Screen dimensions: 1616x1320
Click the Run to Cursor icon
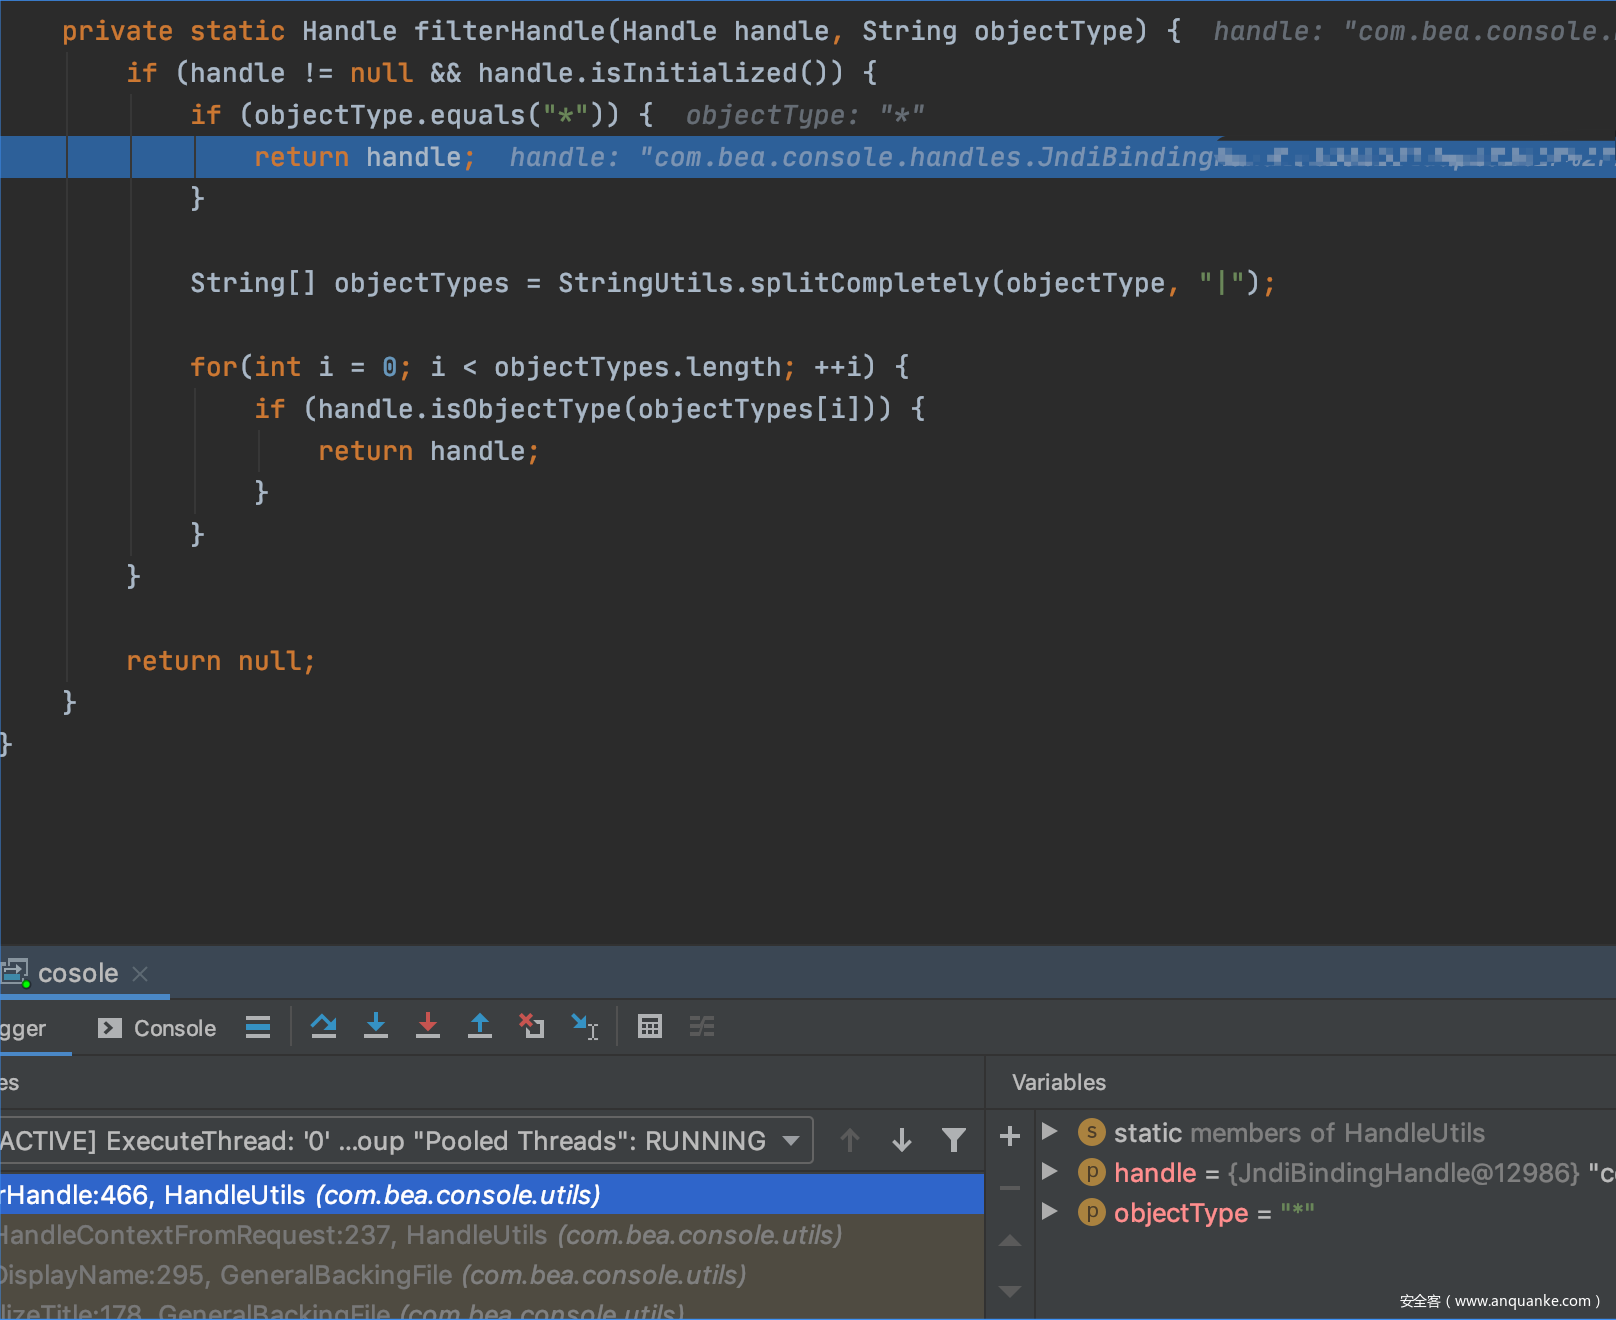pyautogui.click(x=584, y=1027)
